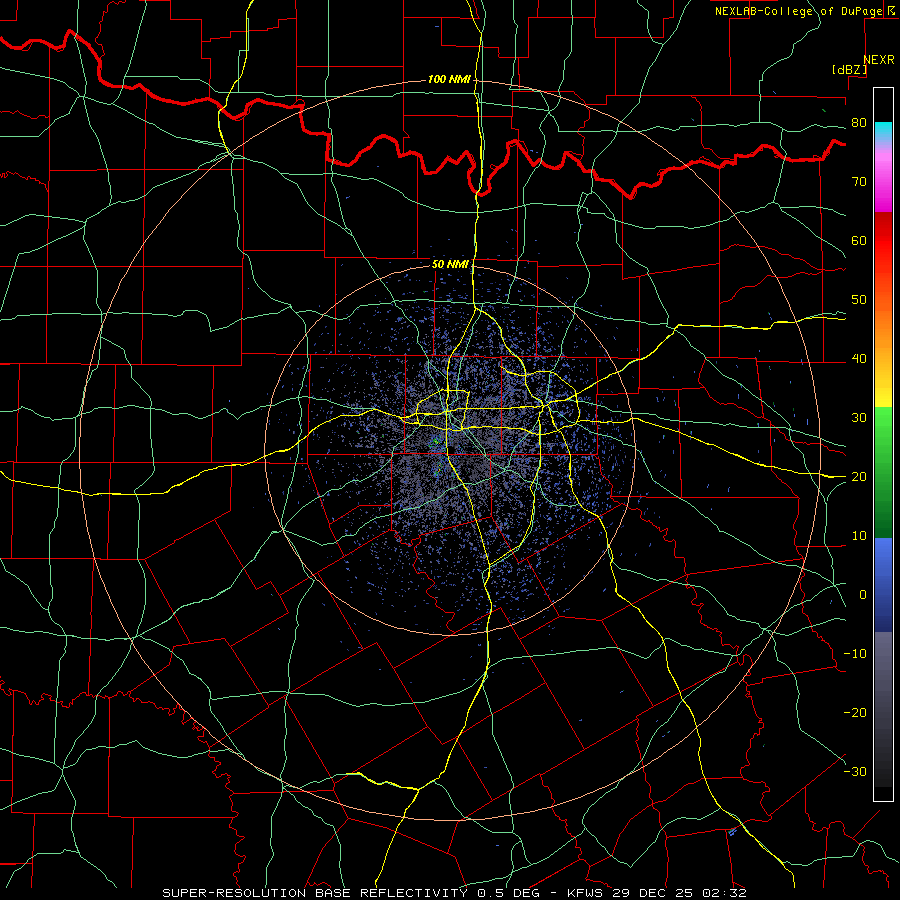This screenshot has height=900, width=900.
Task: Click the 0 value on dBZ scale
Action: [863, 596]
